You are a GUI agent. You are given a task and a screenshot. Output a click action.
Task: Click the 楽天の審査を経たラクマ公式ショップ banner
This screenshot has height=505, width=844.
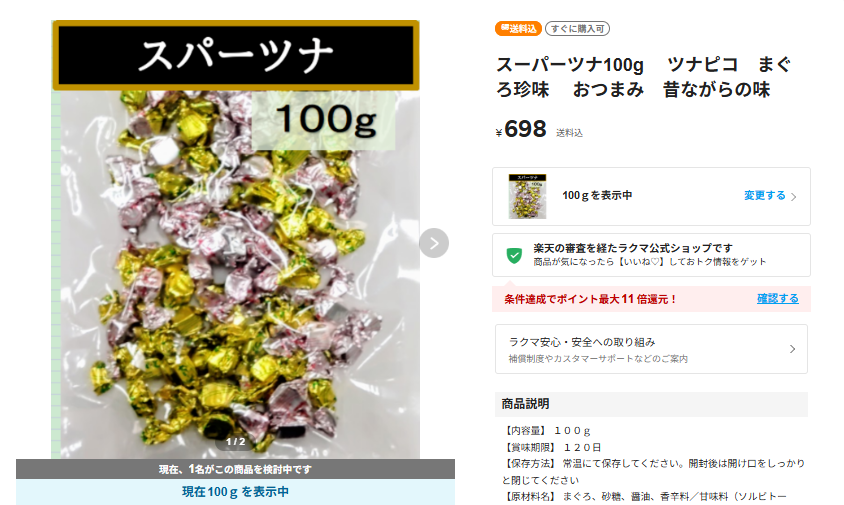(651, 255)
